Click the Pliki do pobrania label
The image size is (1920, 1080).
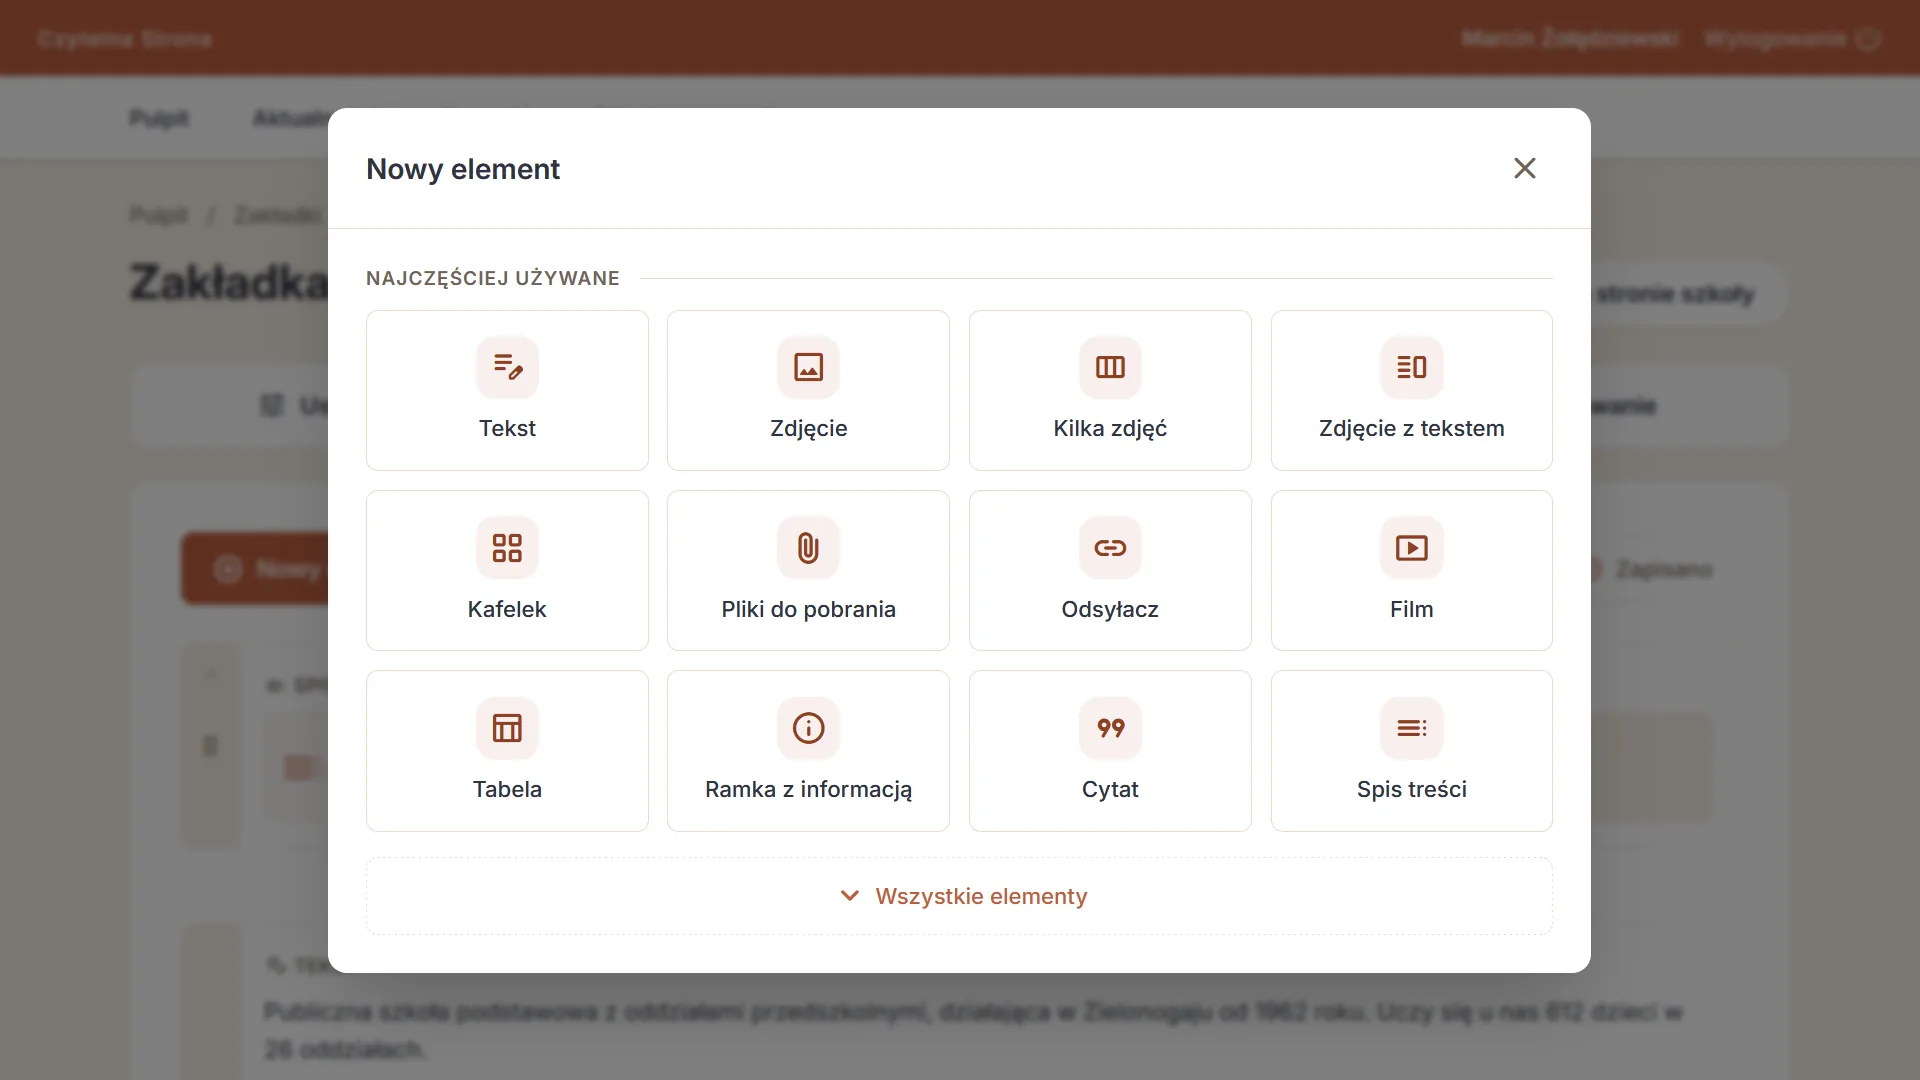(x=809, y=609)
